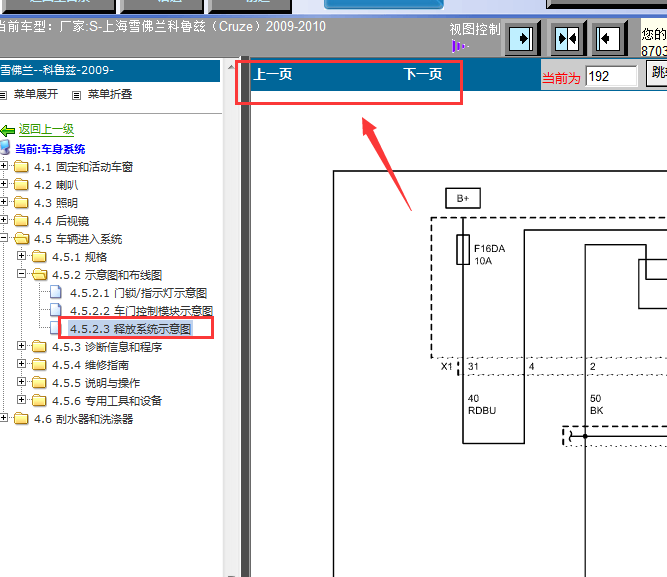Click the menu collapse list icon
This screenshot has height=577, width=667.
[x=76, y=95]
